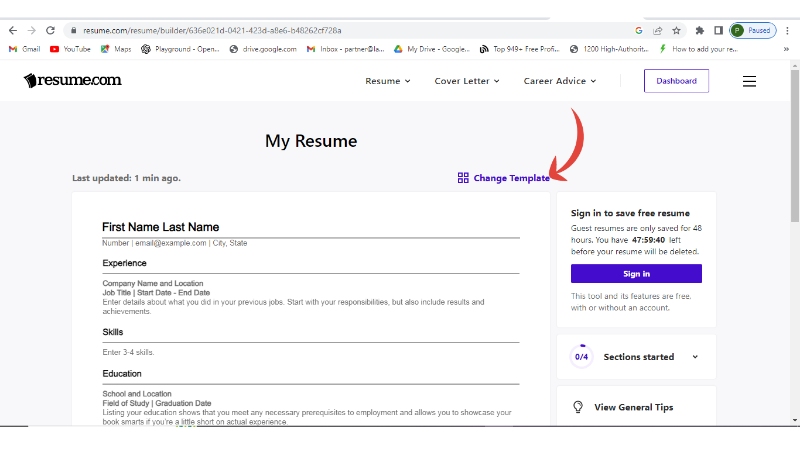Open the browser extensions puzzle icon

(x=700, y=31)
